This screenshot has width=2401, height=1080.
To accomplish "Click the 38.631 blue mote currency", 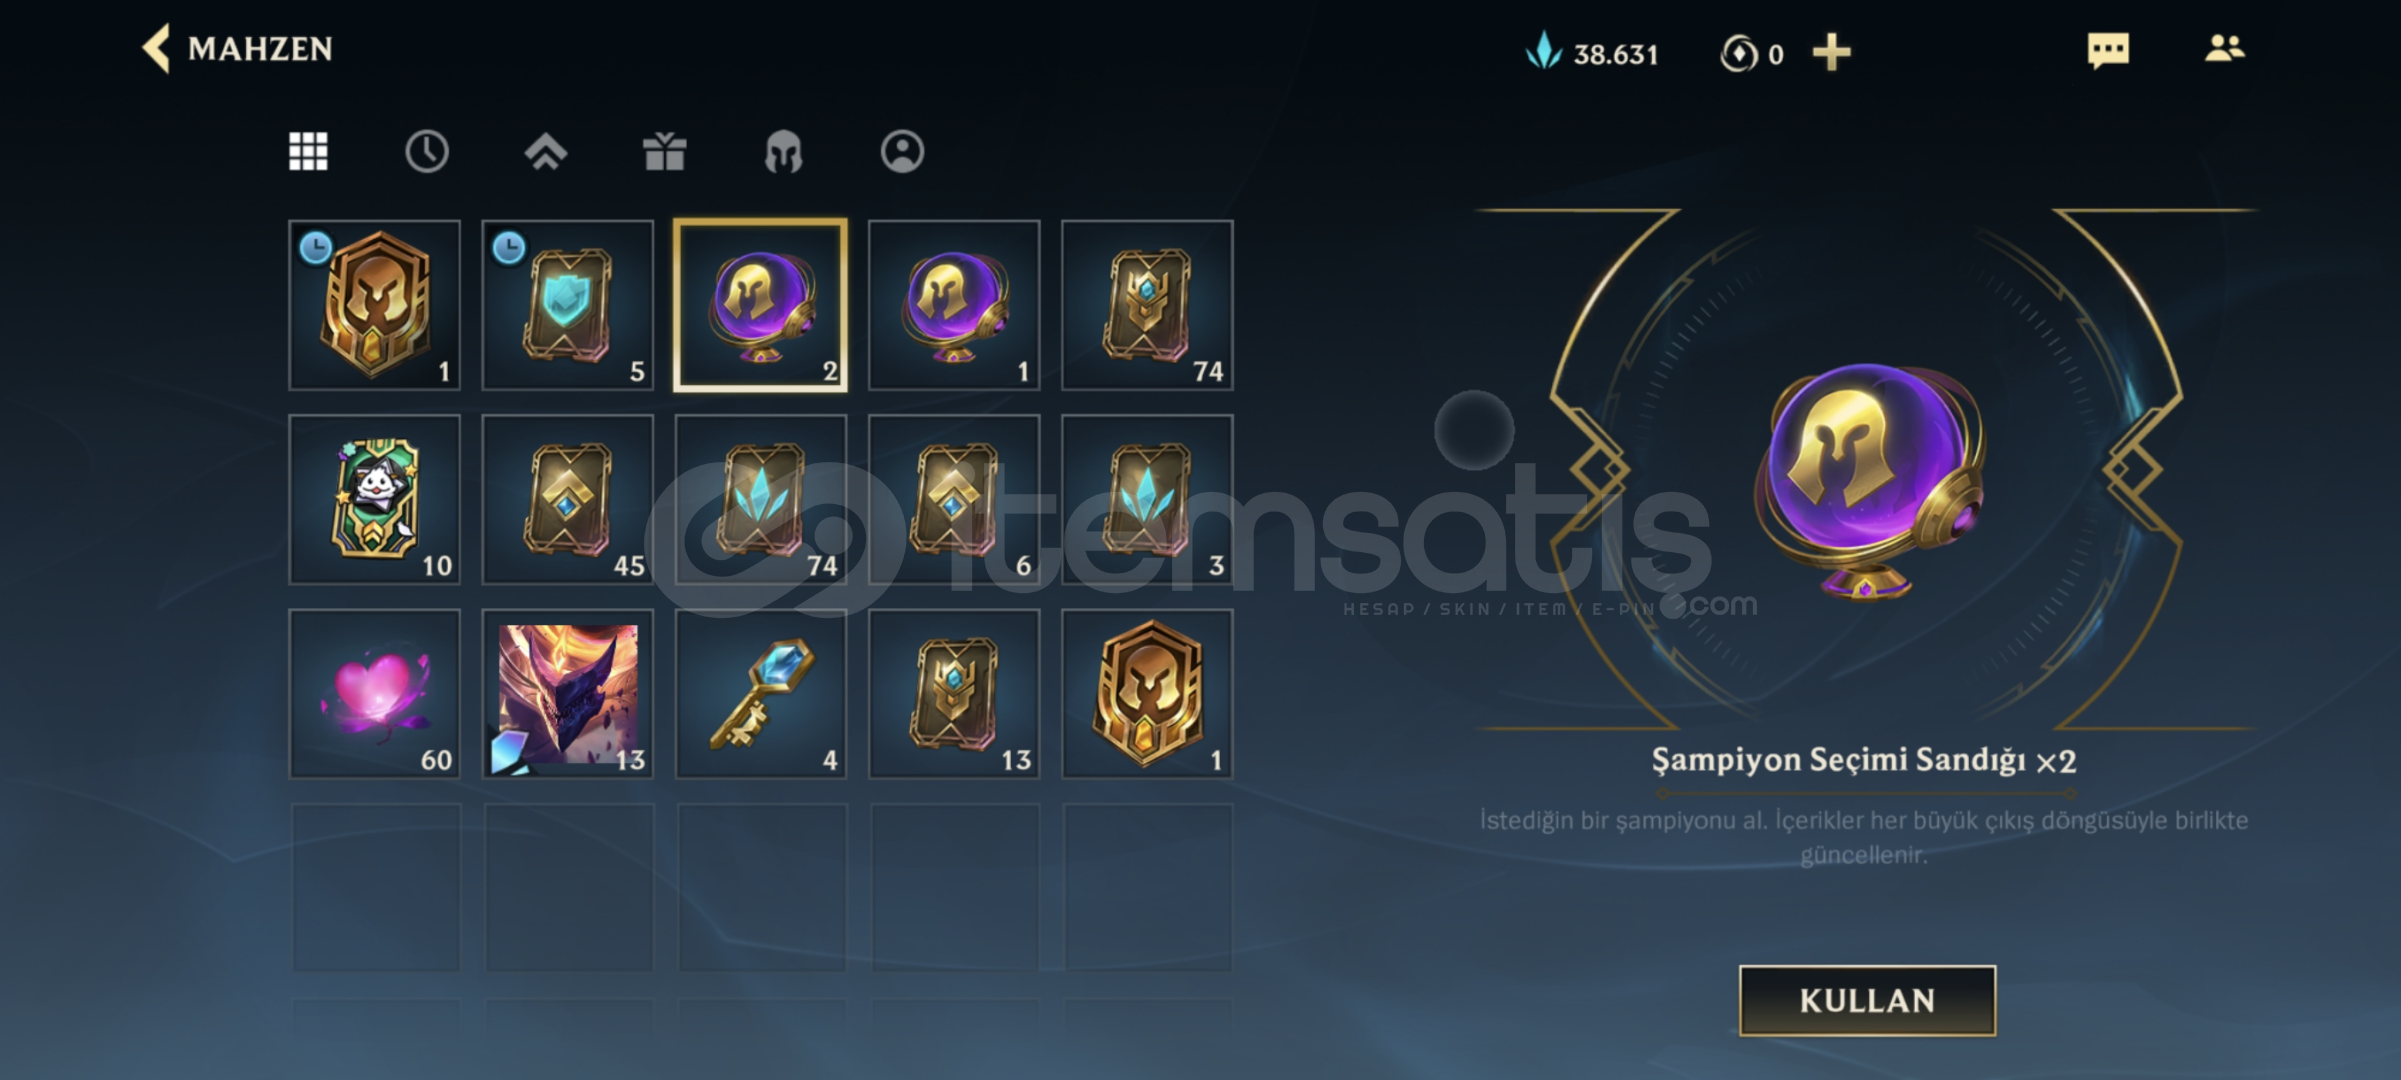I will [x=1592, y=53].
